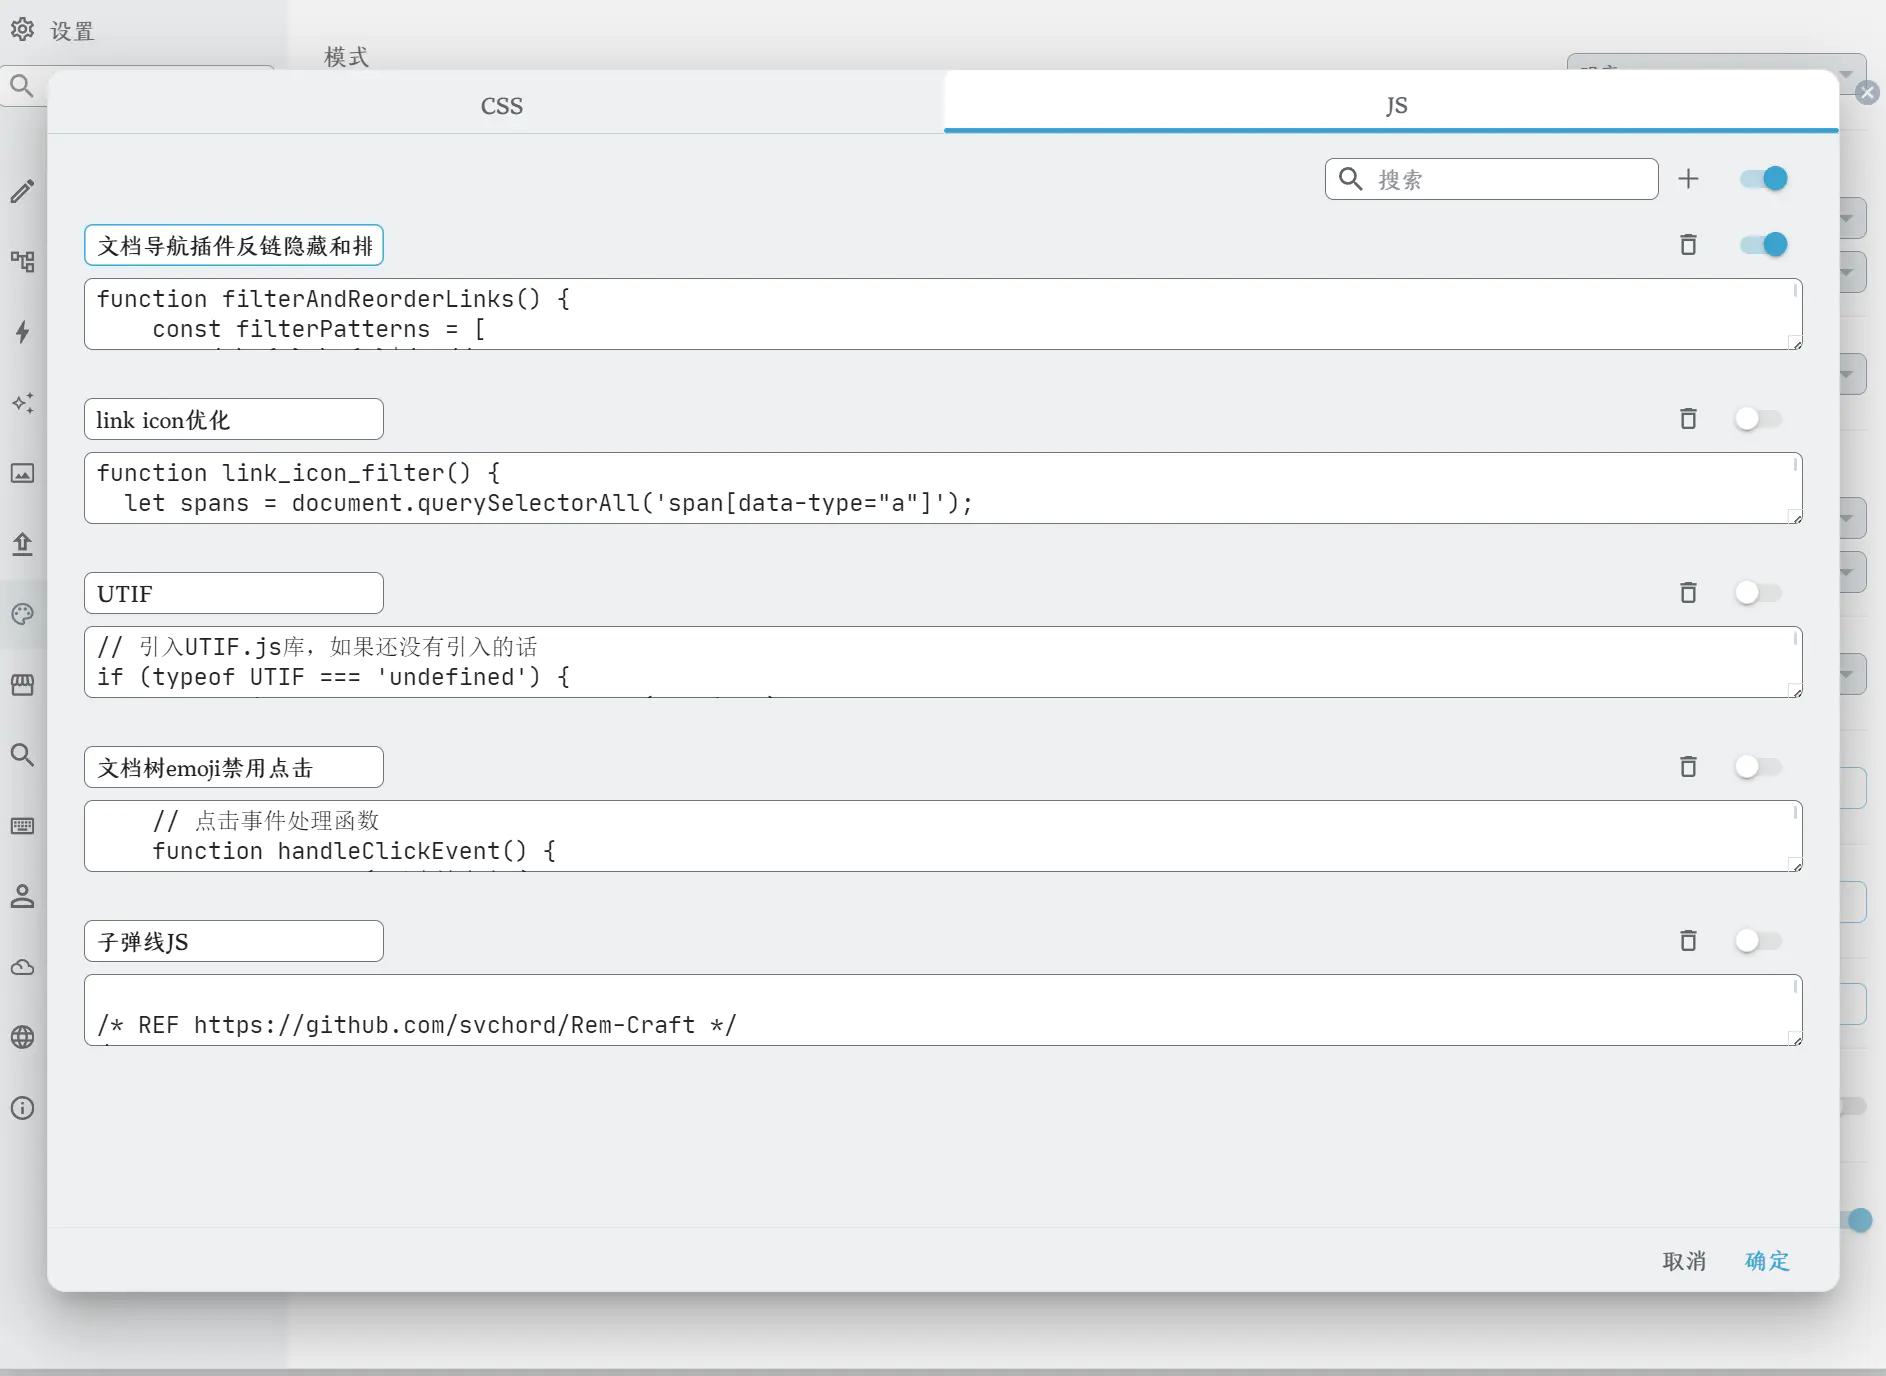Select the JS tab
Screen dimensions: 1886x1376
pos(1396,106)
